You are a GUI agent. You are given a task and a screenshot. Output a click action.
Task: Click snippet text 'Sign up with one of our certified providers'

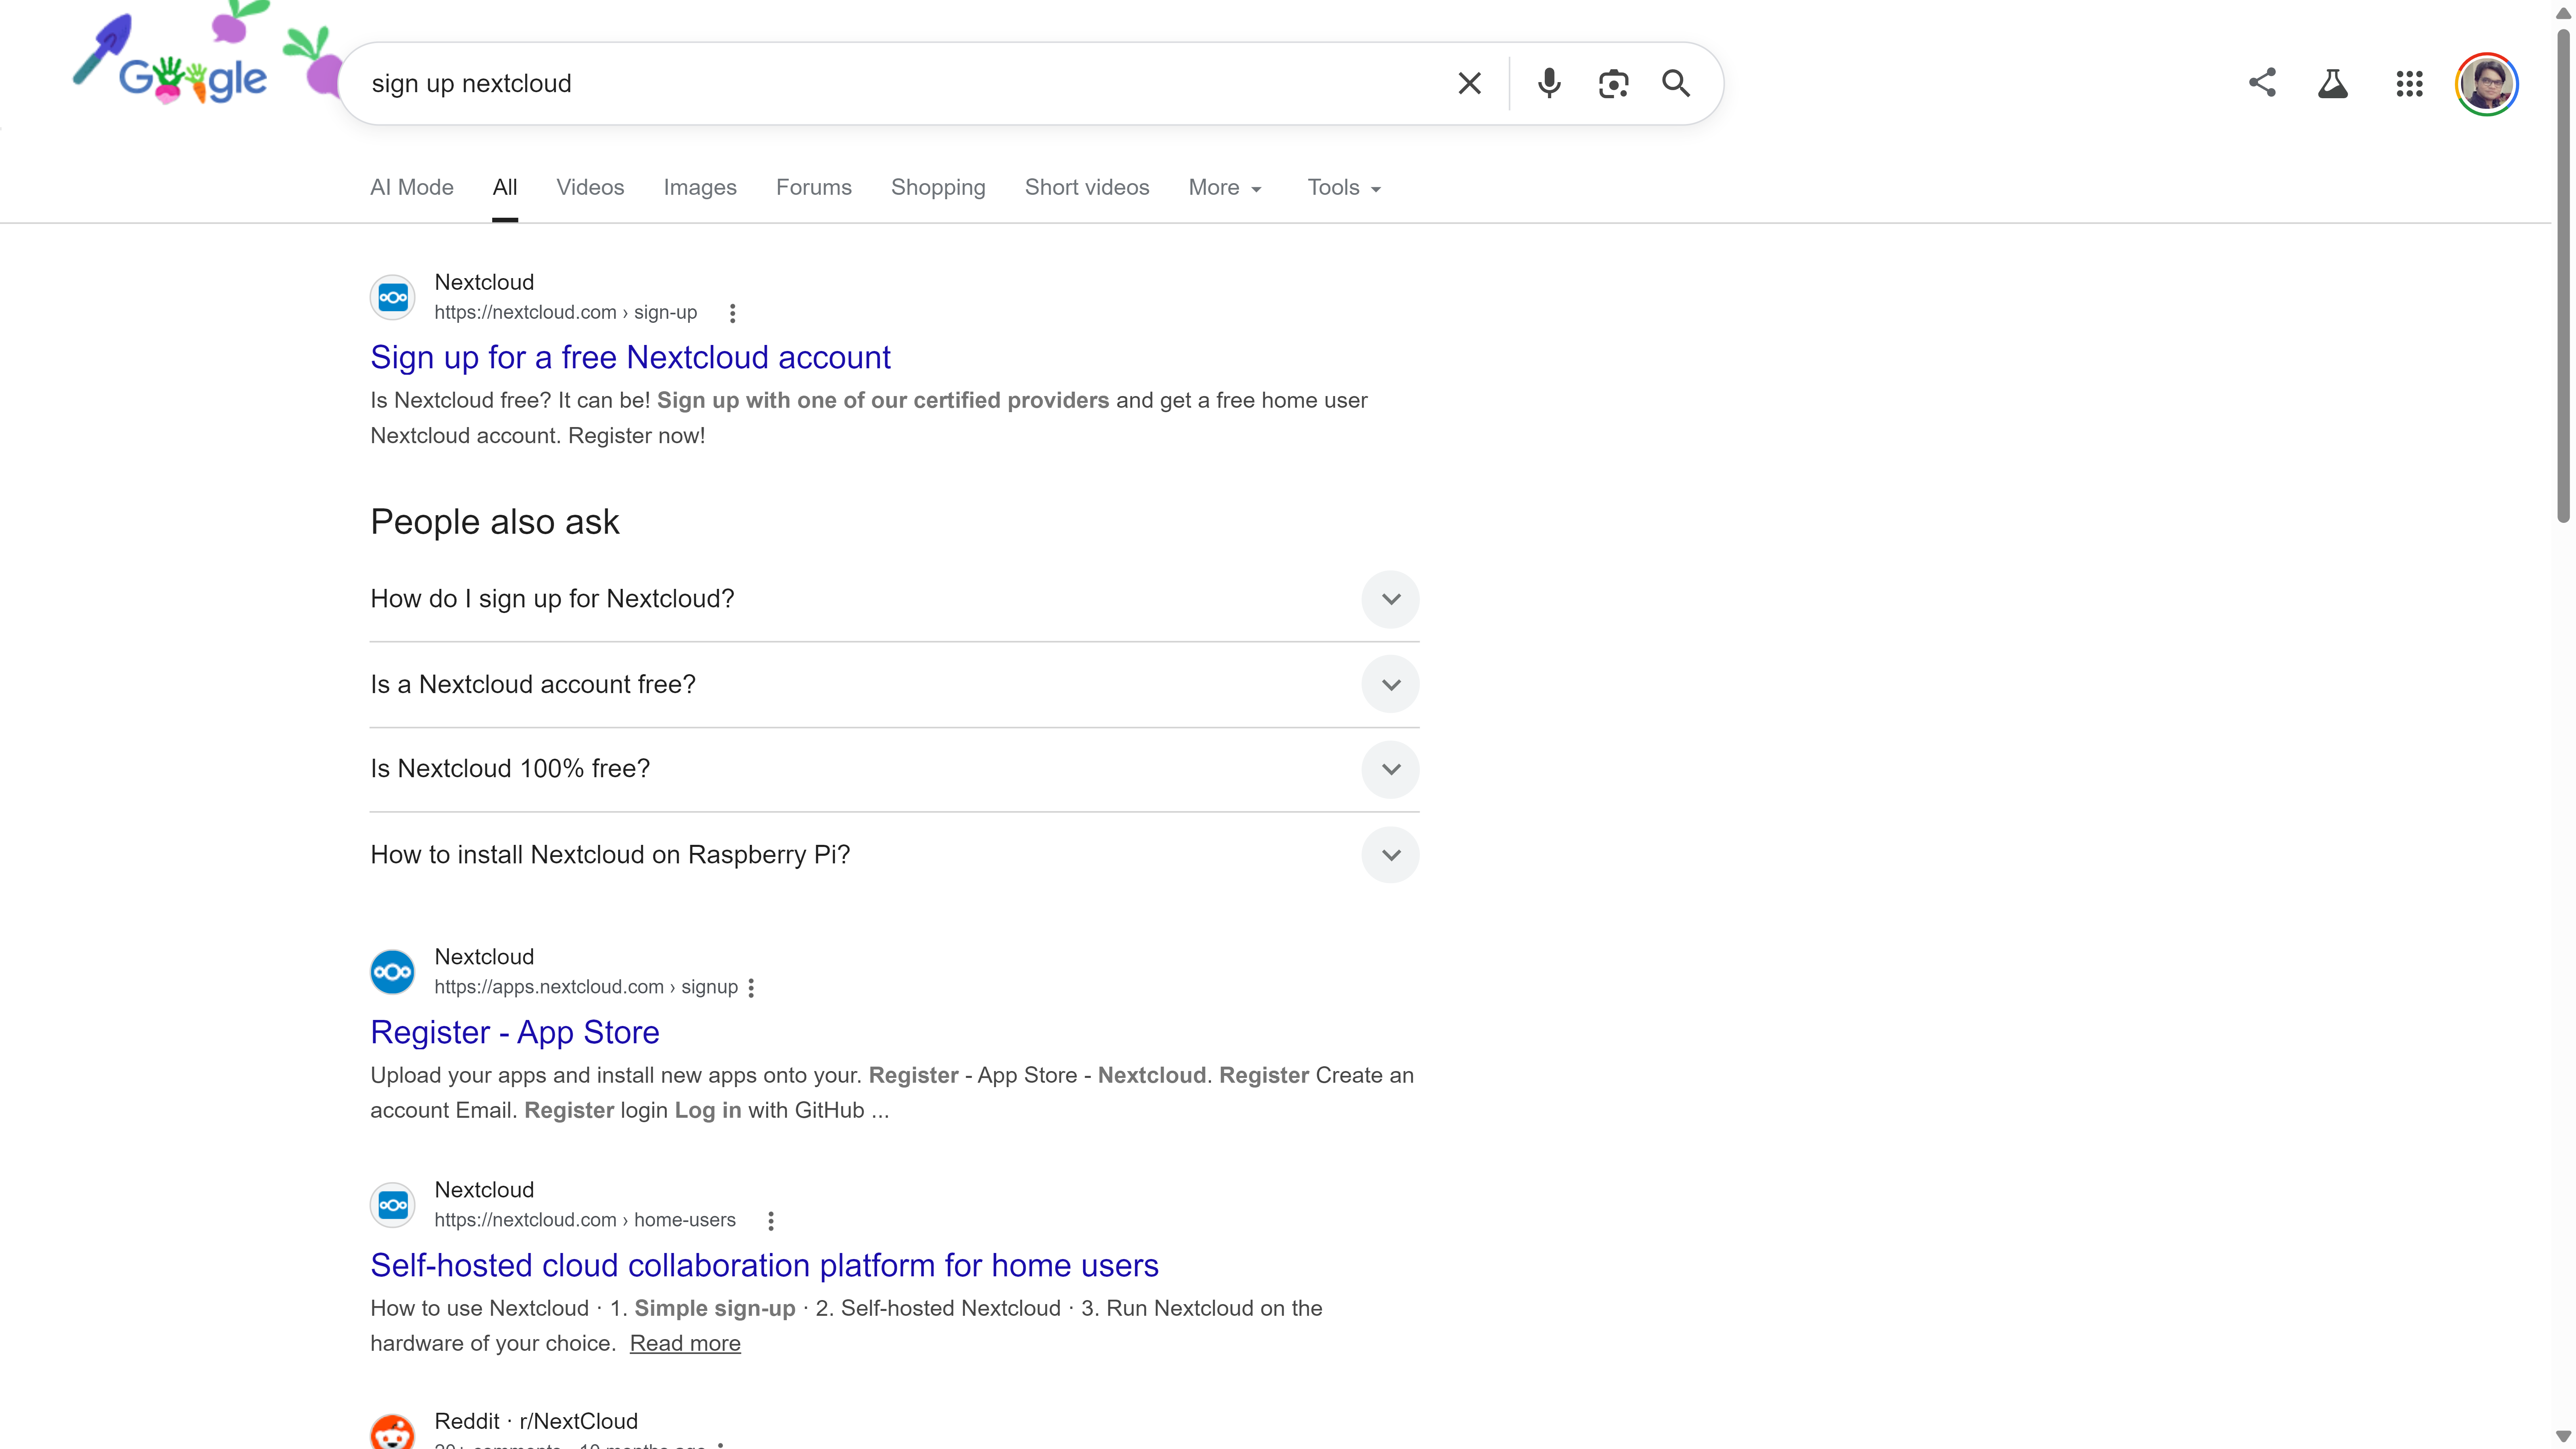883,401
